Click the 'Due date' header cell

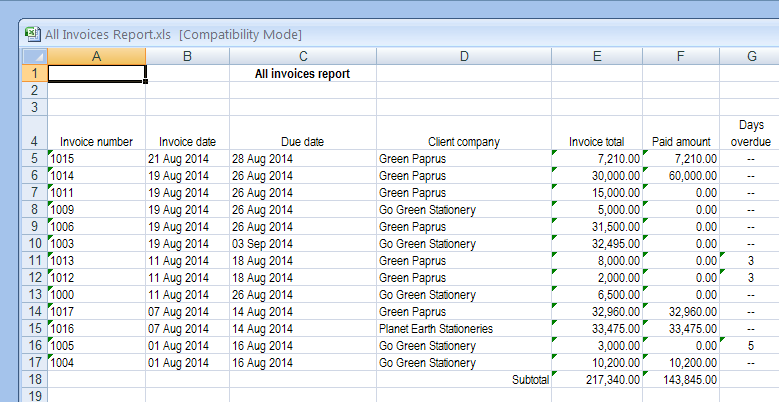pos(303,133)
